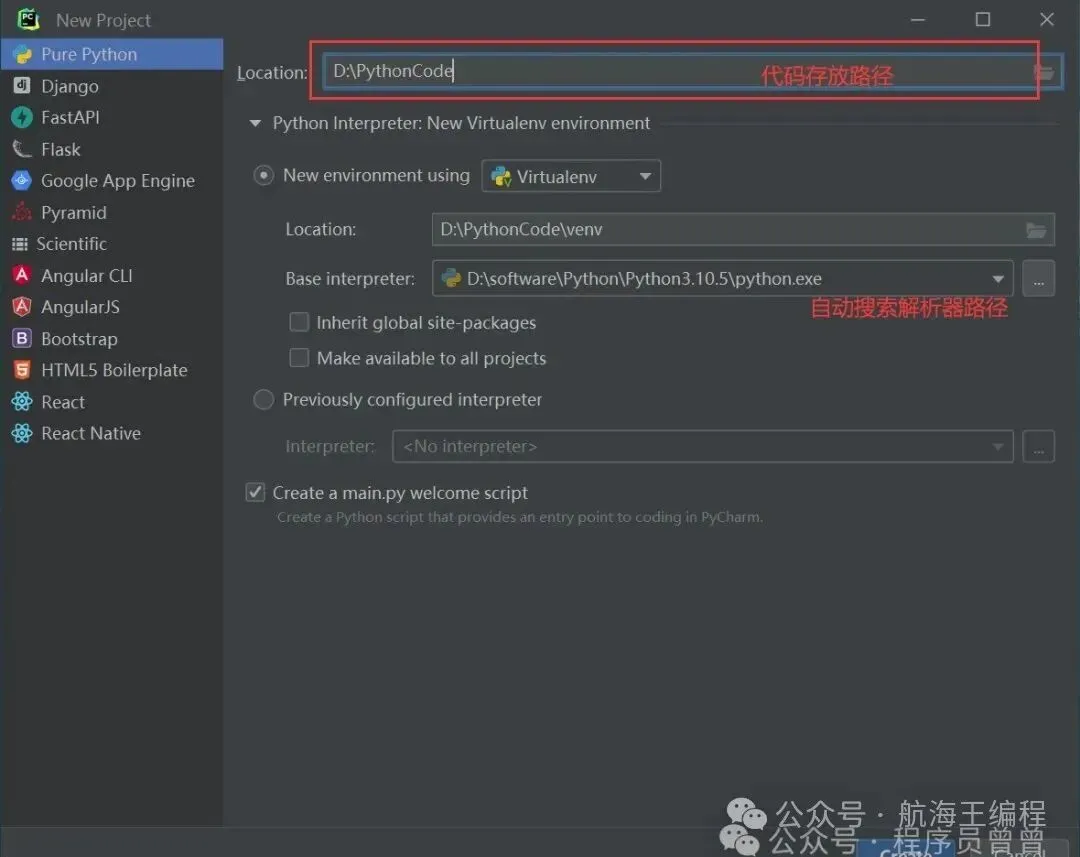Select AngularJS project type
Image resolution: width=1080 pixels, height=857 pixels.
[x=112, y=307]
